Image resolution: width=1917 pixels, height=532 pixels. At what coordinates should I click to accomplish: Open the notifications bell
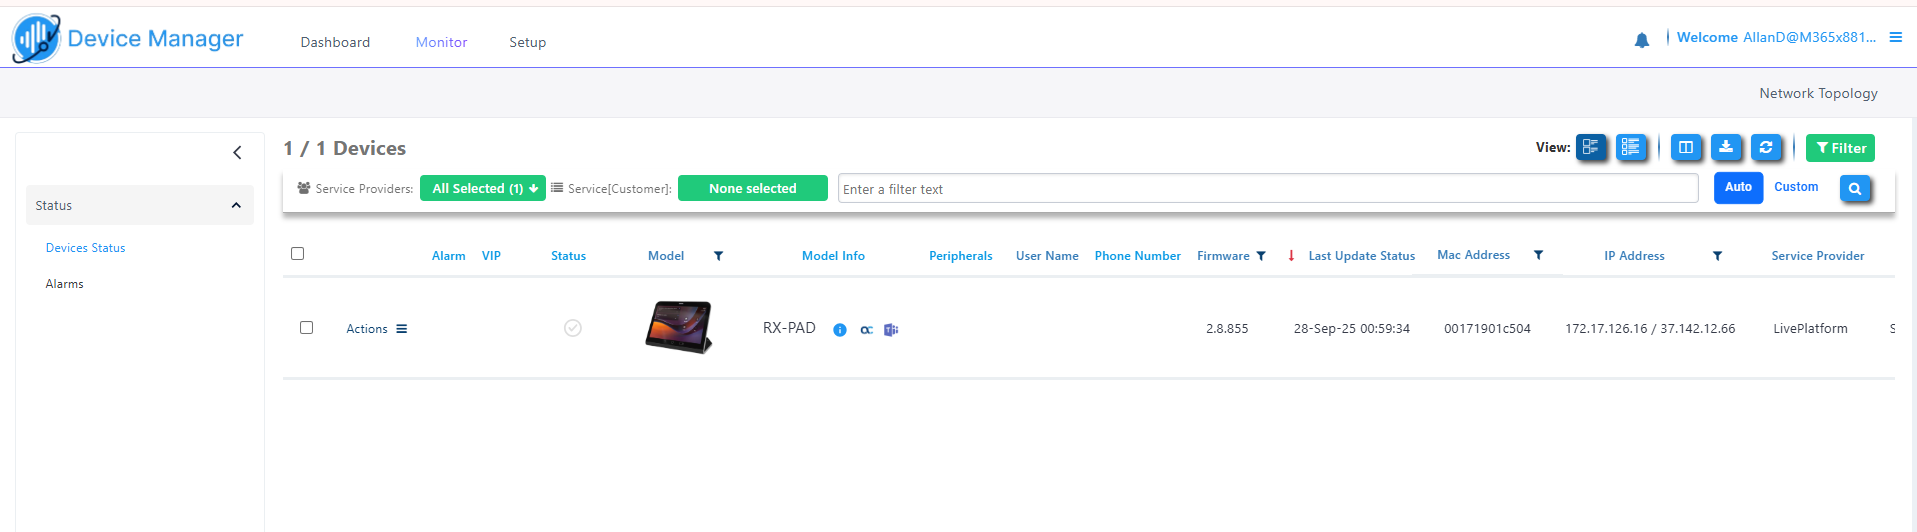click(1642, 40)
